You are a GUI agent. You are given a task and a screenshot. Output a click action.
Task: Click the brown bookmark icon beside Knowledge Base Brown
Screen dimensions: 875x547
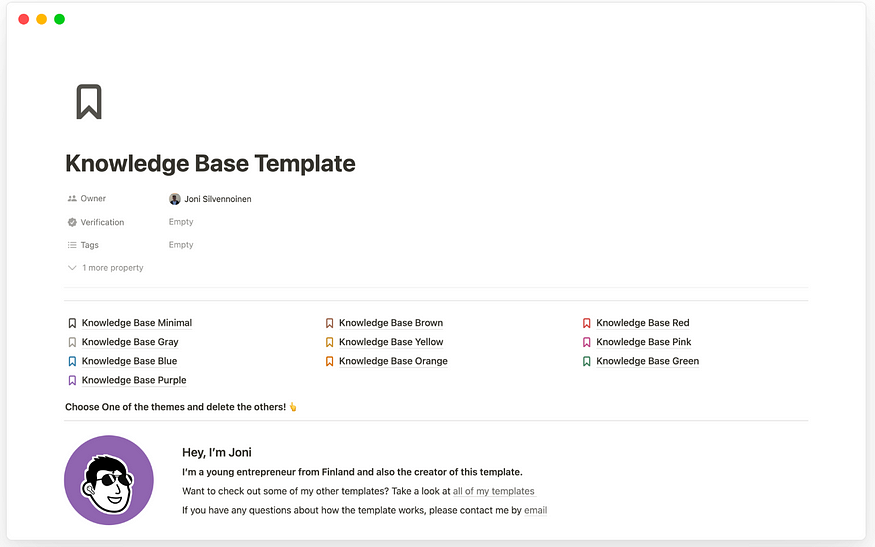329,323
